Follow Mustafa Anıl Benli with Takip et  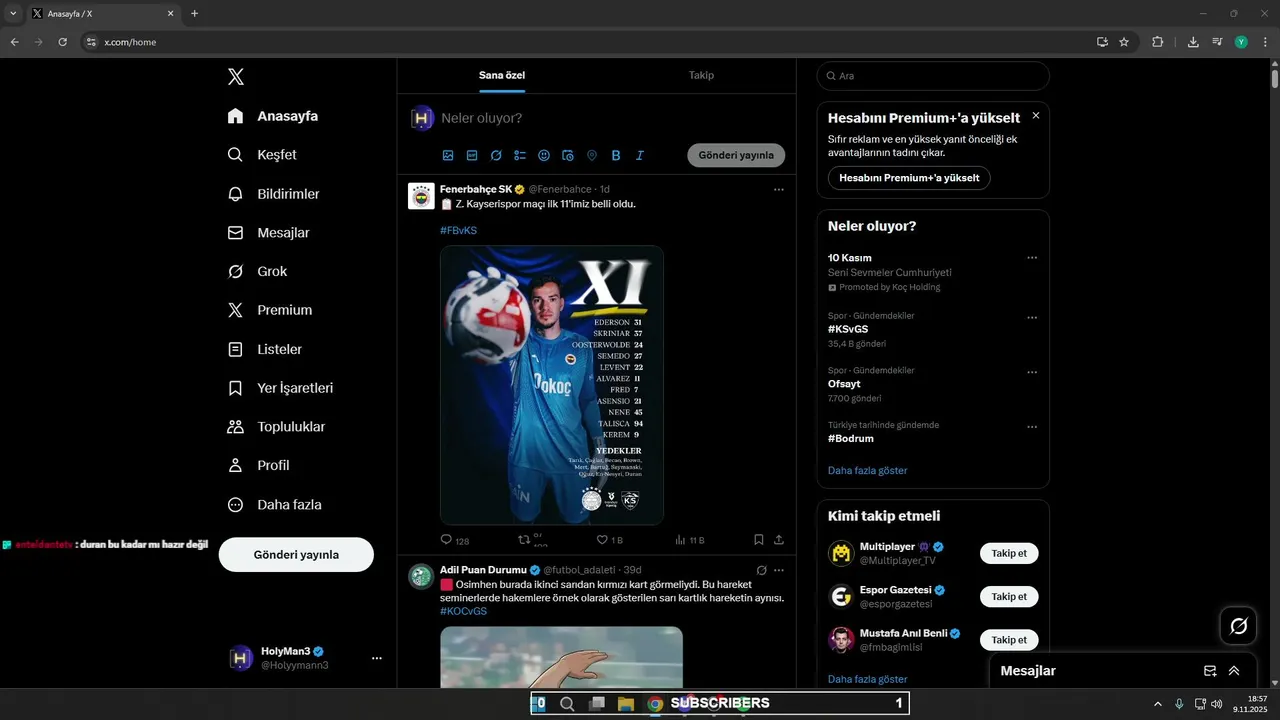(x=1009, y=639)
